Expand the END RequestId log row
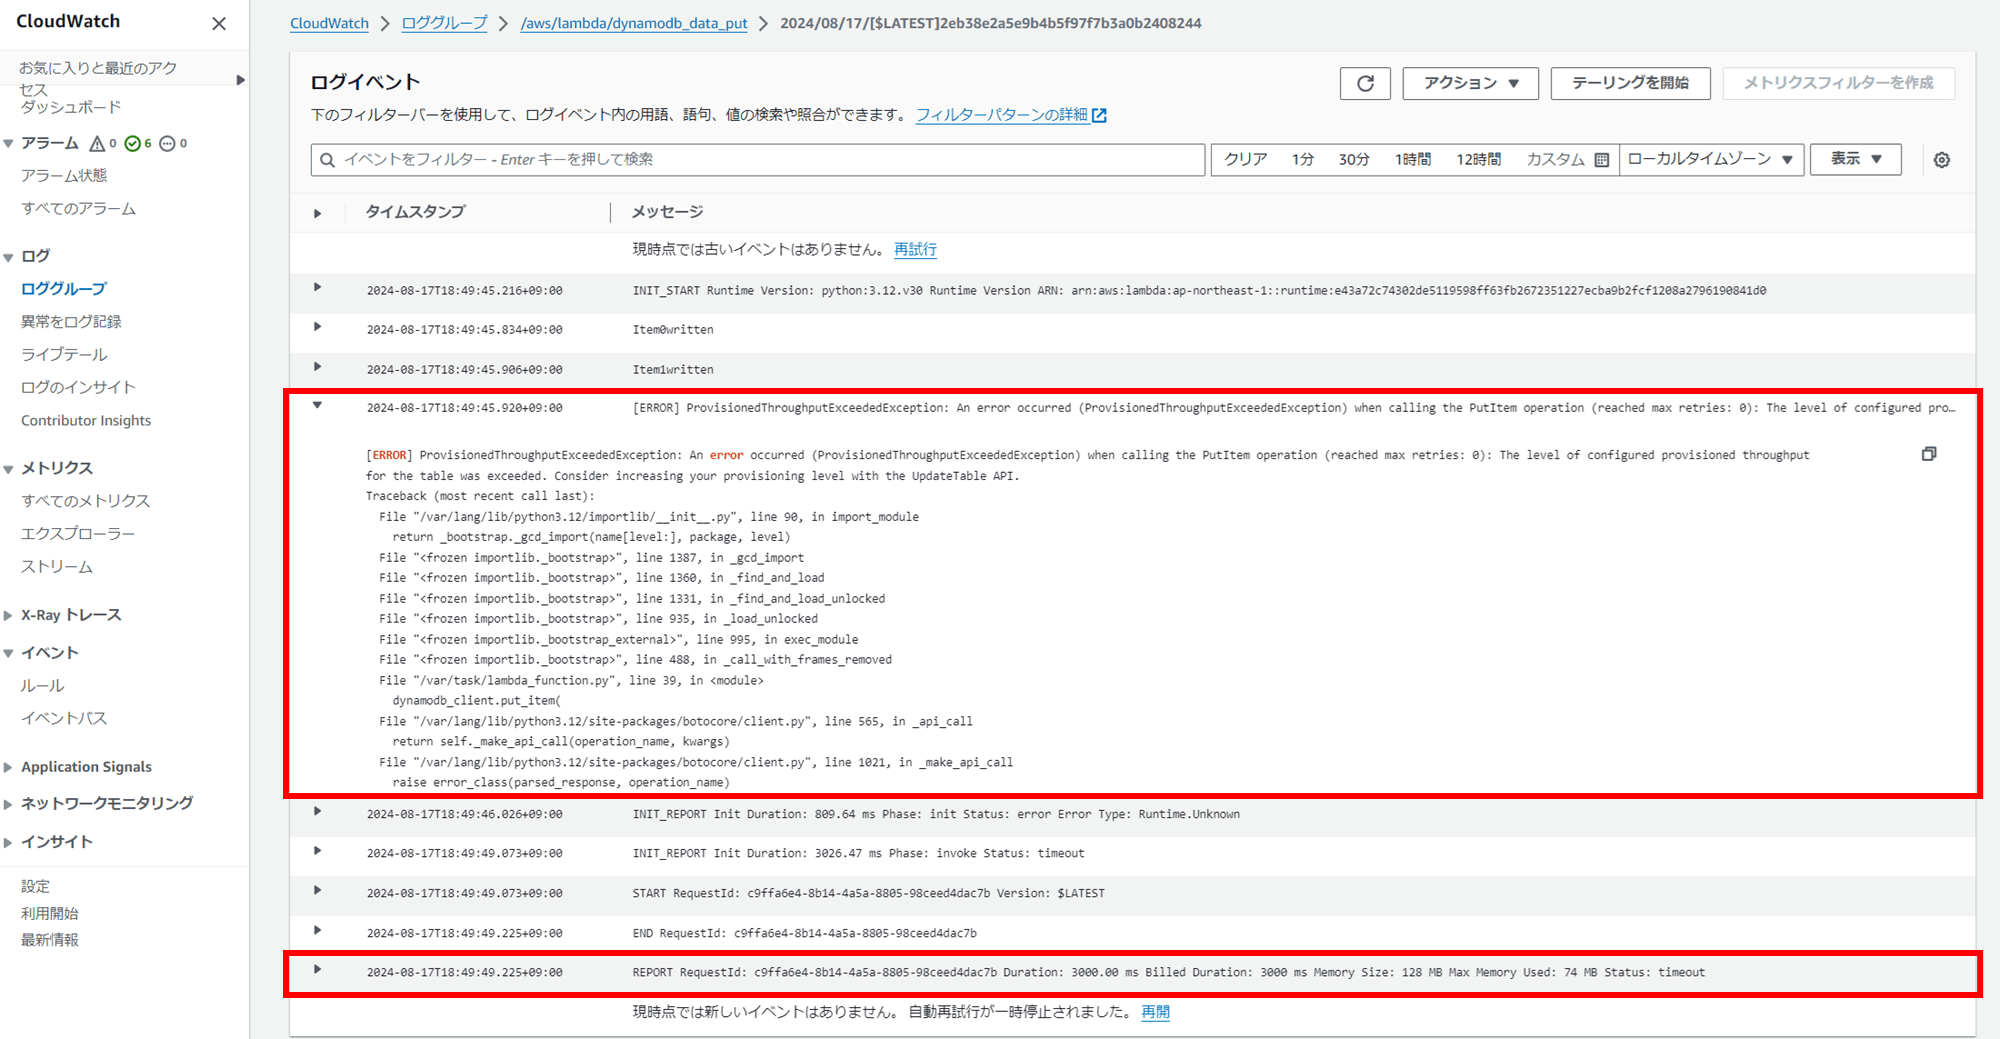 [x=318, y=931]
